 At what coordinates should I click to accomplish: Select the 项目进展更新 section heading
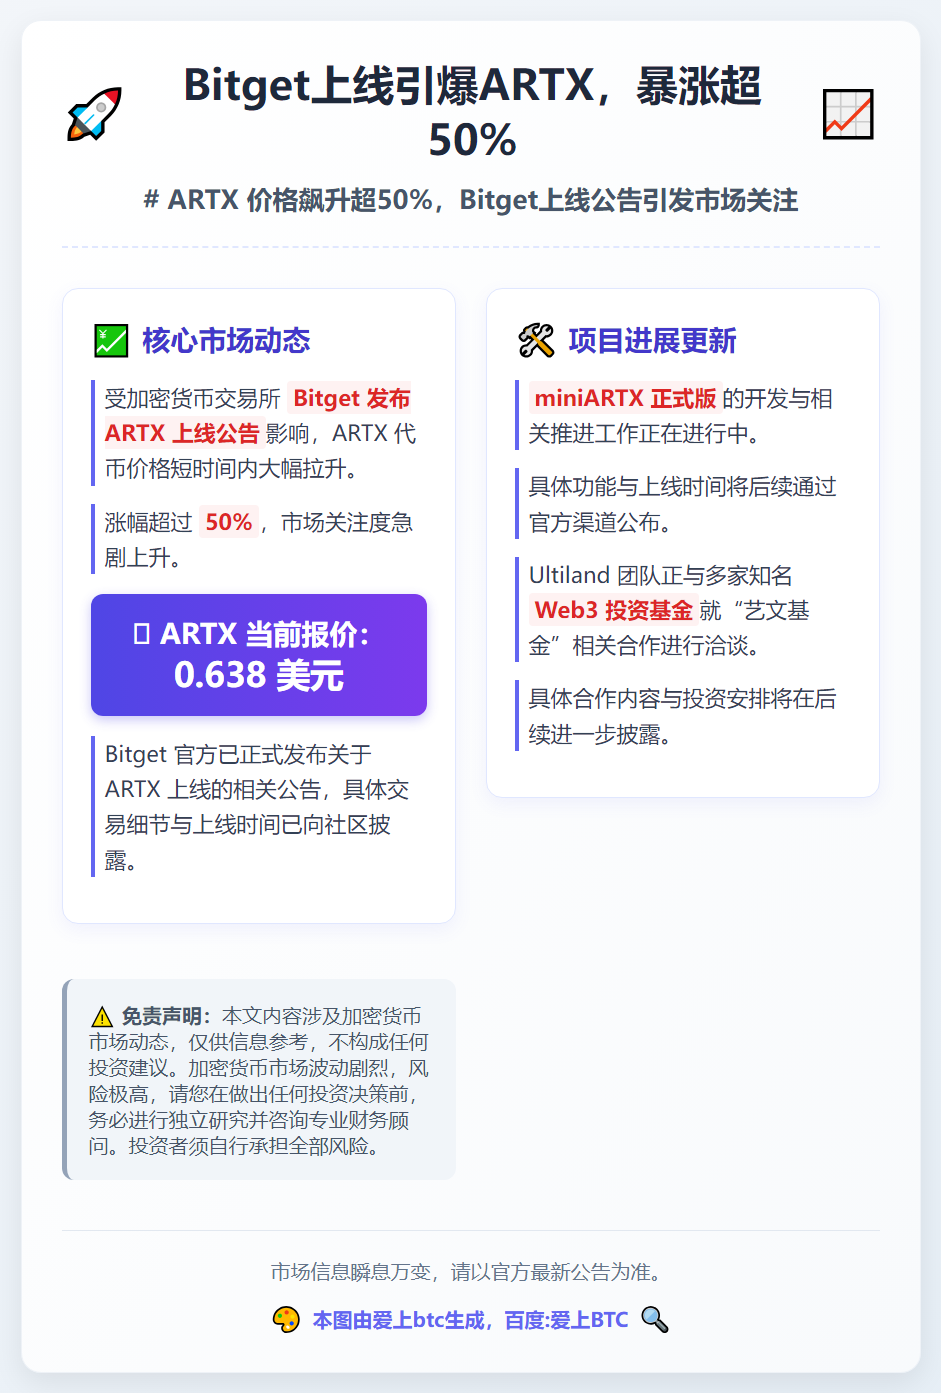click(x=652, y=341)
